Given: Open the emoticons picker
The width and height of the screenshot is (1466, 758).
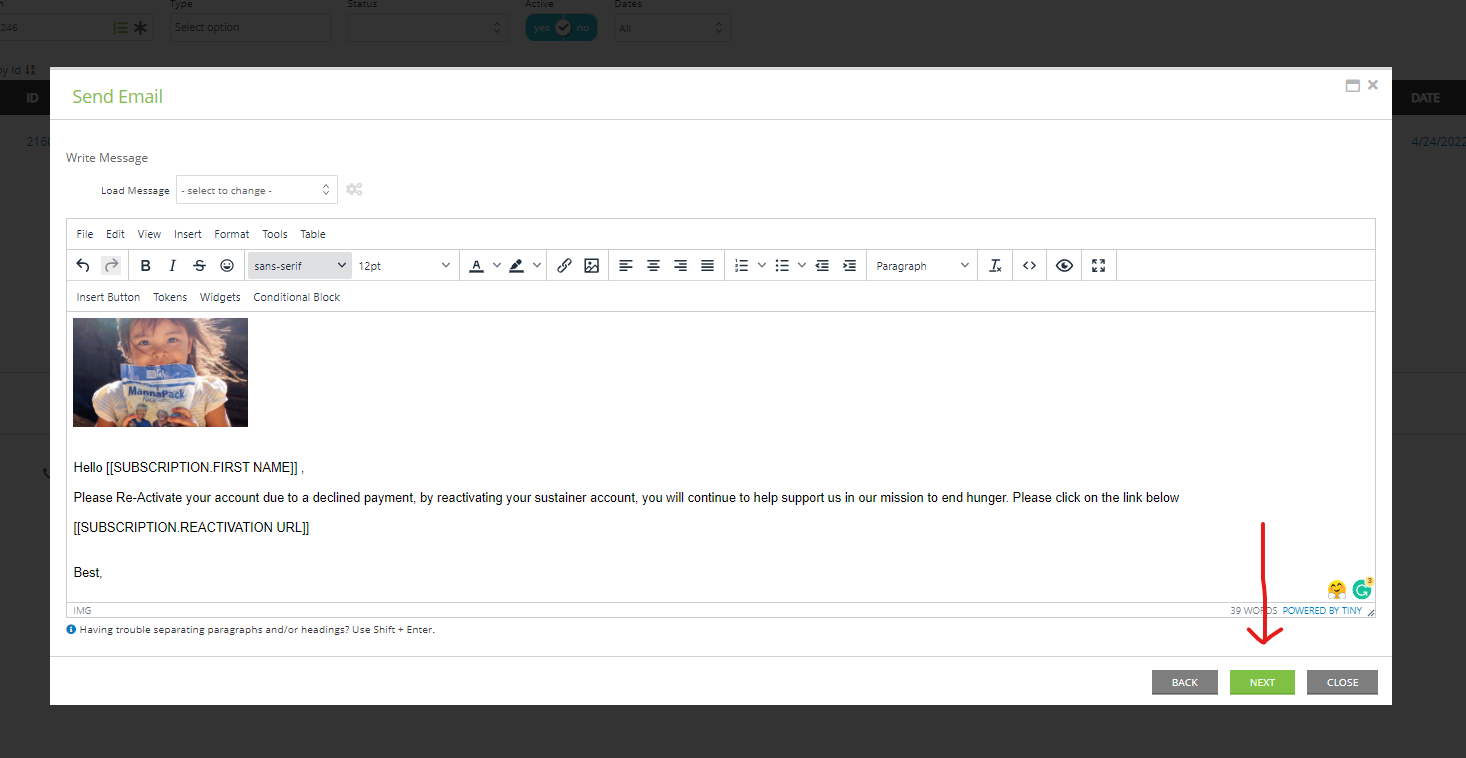Looking at the screenshot, I should point(227,266).
